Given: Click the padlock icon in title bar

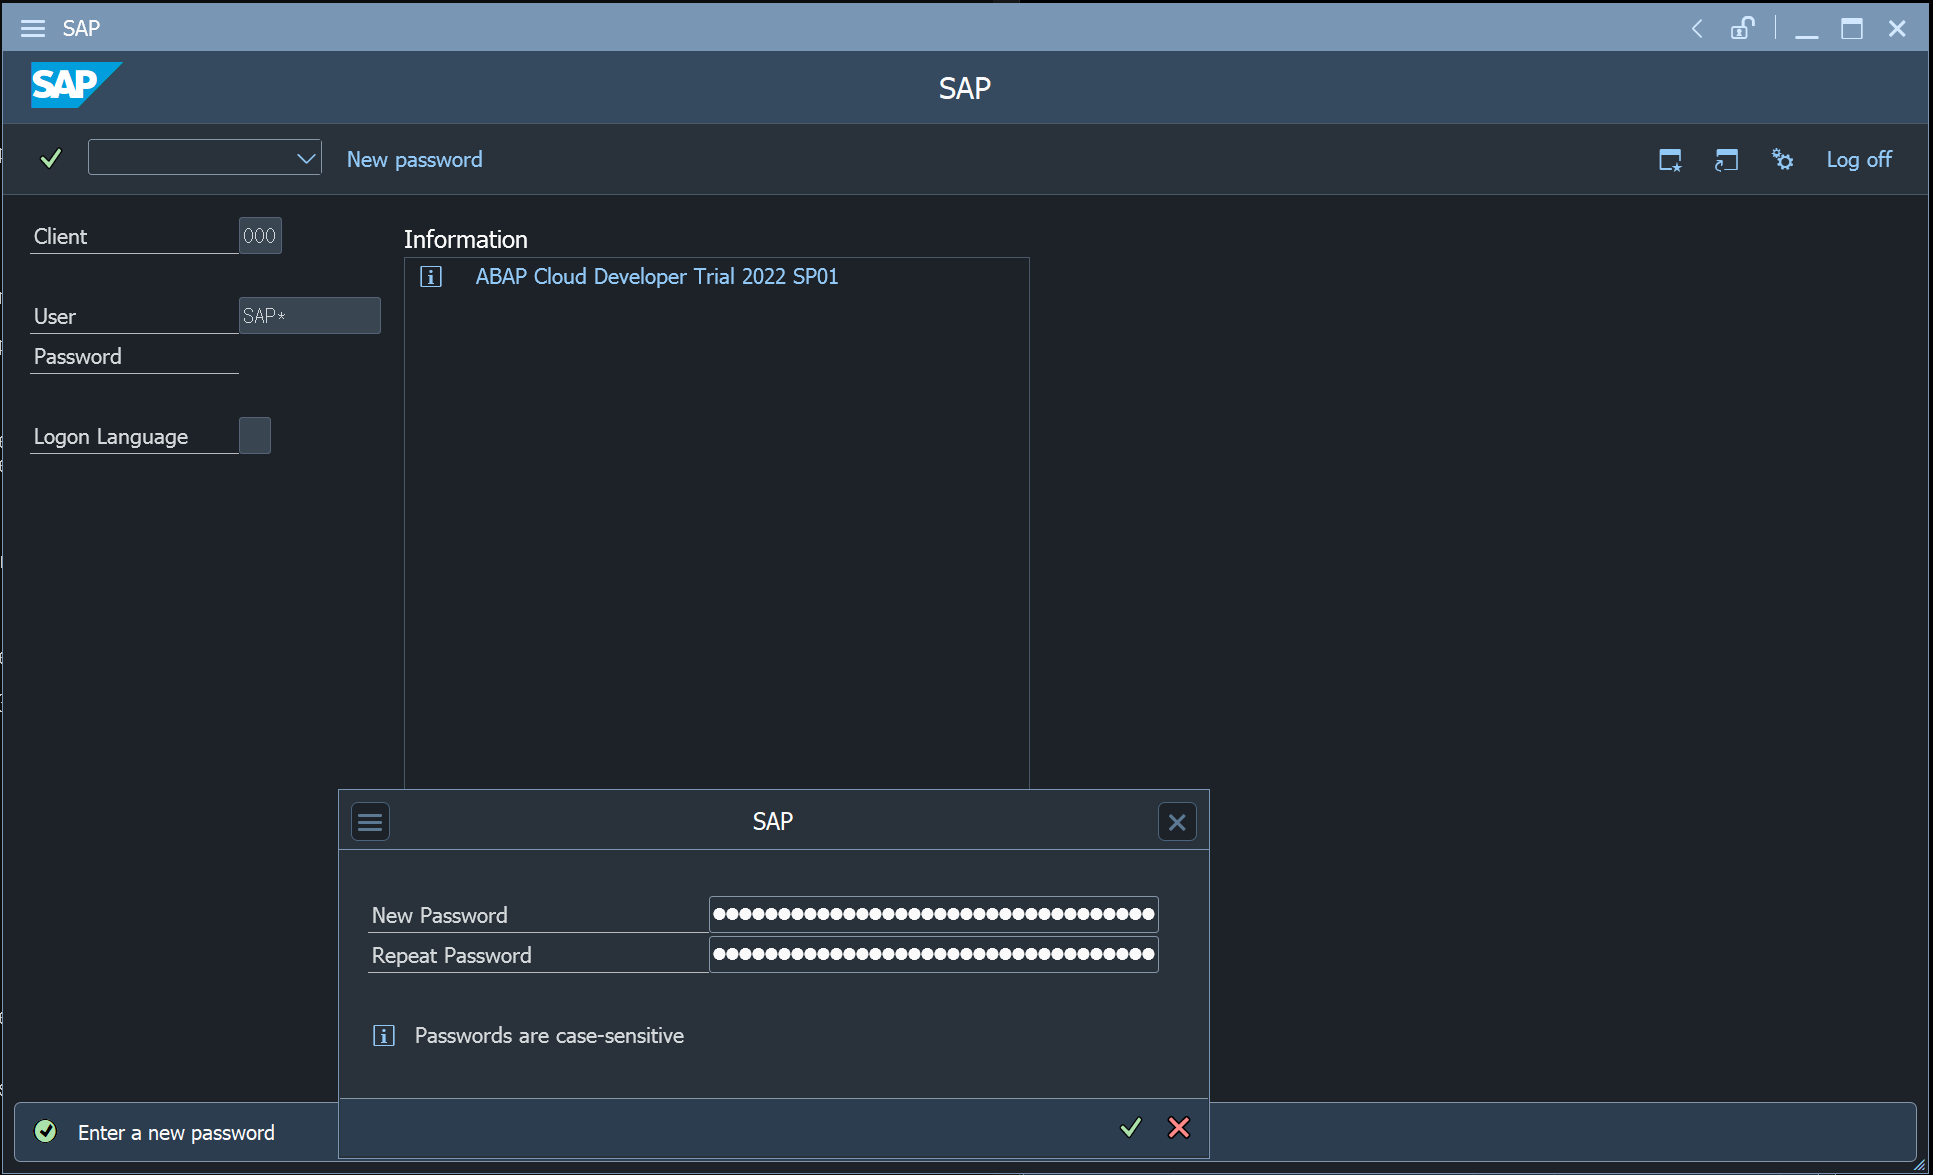Looking at the screenshot, I should tap(1742, 28).
